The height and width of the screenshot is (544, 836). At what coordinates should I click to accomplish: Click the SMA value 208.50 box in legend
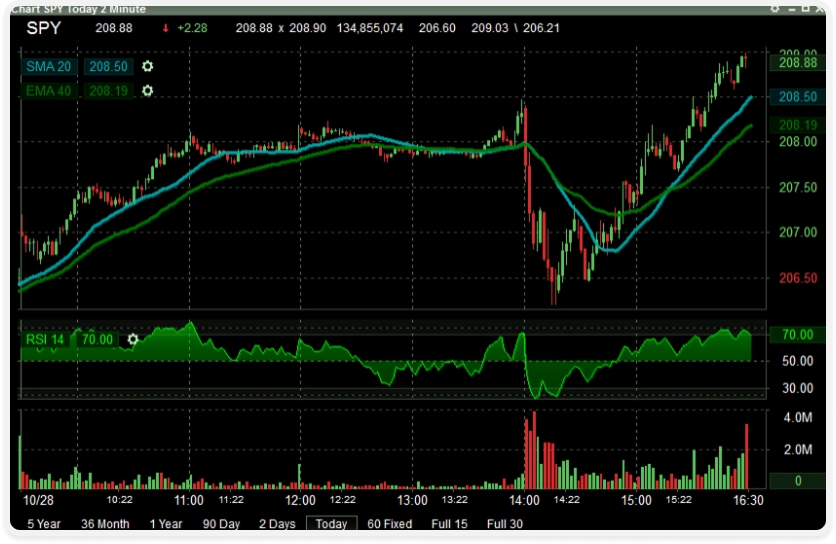(108, 67)
